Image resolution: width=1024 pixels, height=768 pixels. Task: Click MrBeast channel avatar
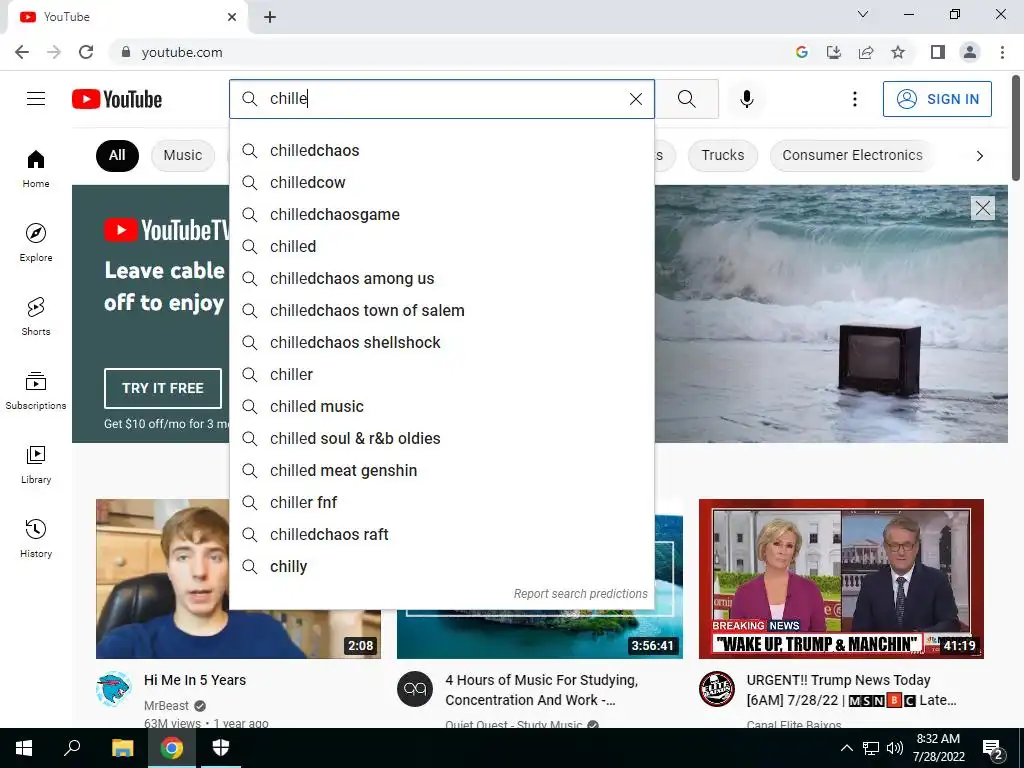pyautogui.click(x=114, y=689)
